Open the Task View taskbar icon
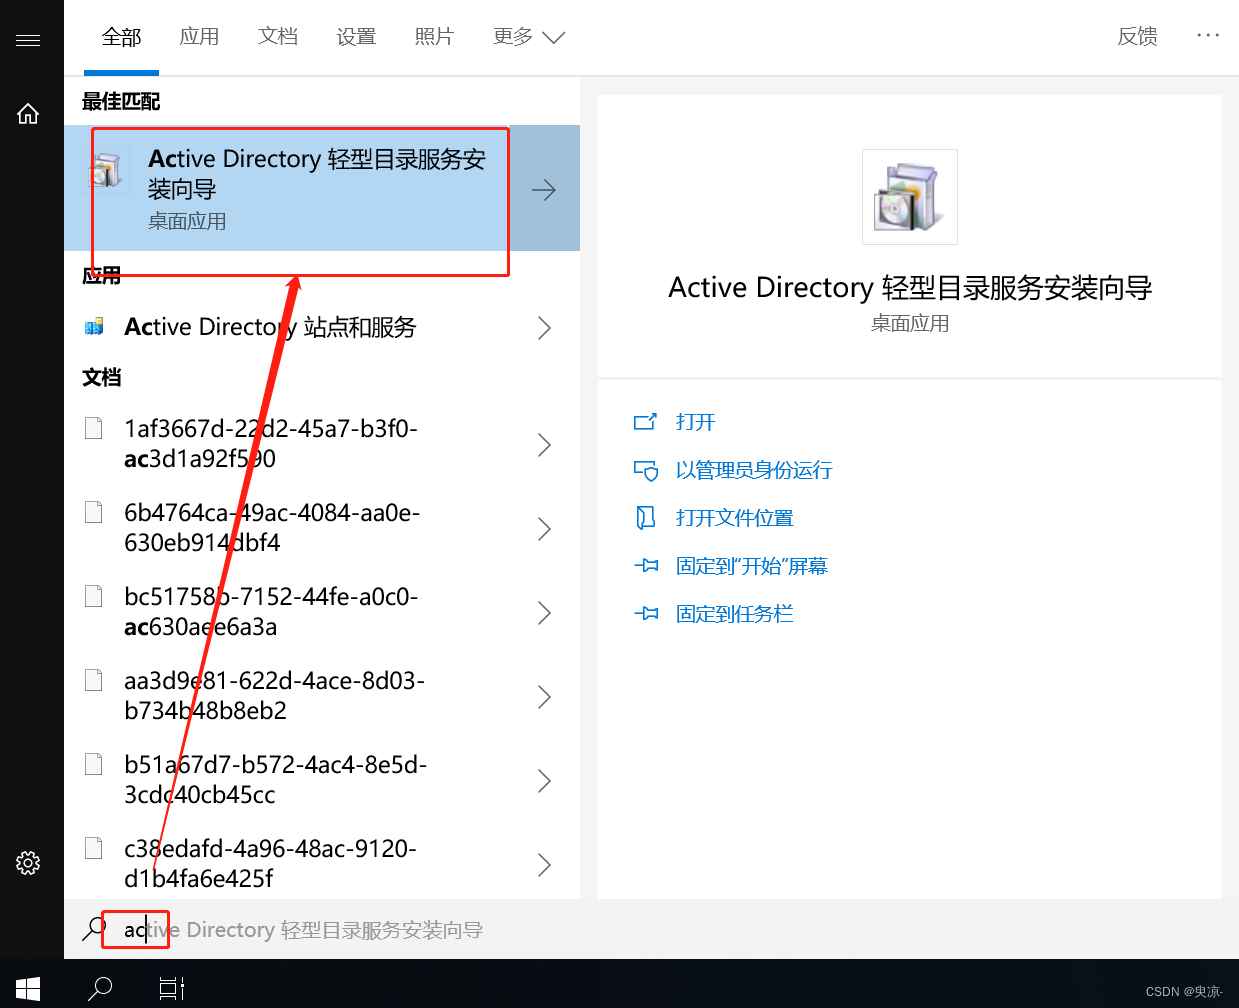1239x1008 pixels. [172, 989]
